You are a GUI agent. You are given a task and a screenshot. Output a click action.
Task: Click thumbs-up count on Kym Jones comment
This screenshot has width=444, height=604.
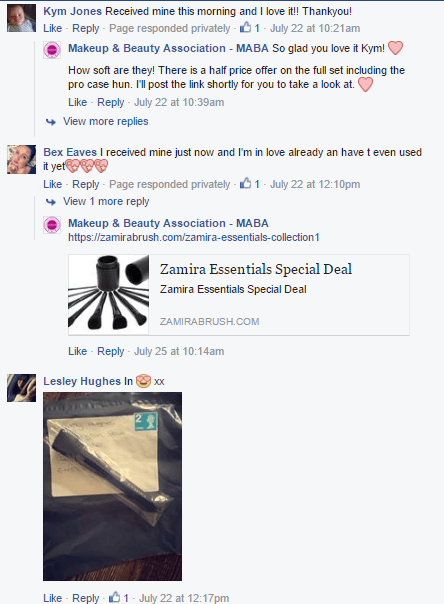(x=250, y=28)
